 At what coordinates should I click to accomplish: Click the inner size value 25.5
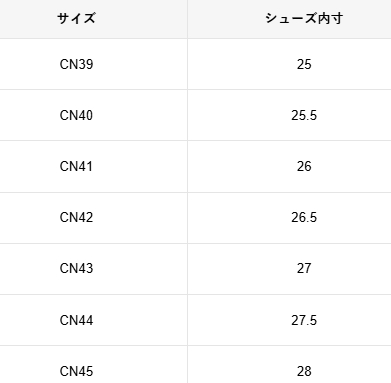(x=304, y=115)
